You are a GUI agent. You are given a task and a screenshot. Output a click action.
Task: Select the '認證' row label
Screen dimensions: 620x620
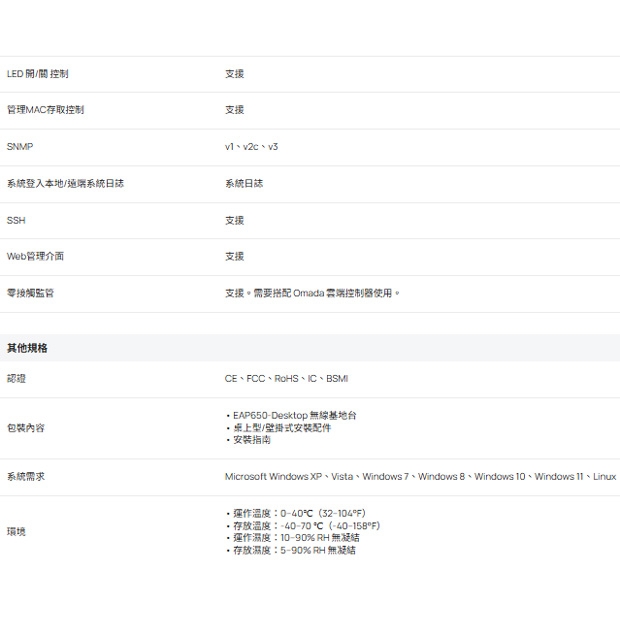click(16, 379)
